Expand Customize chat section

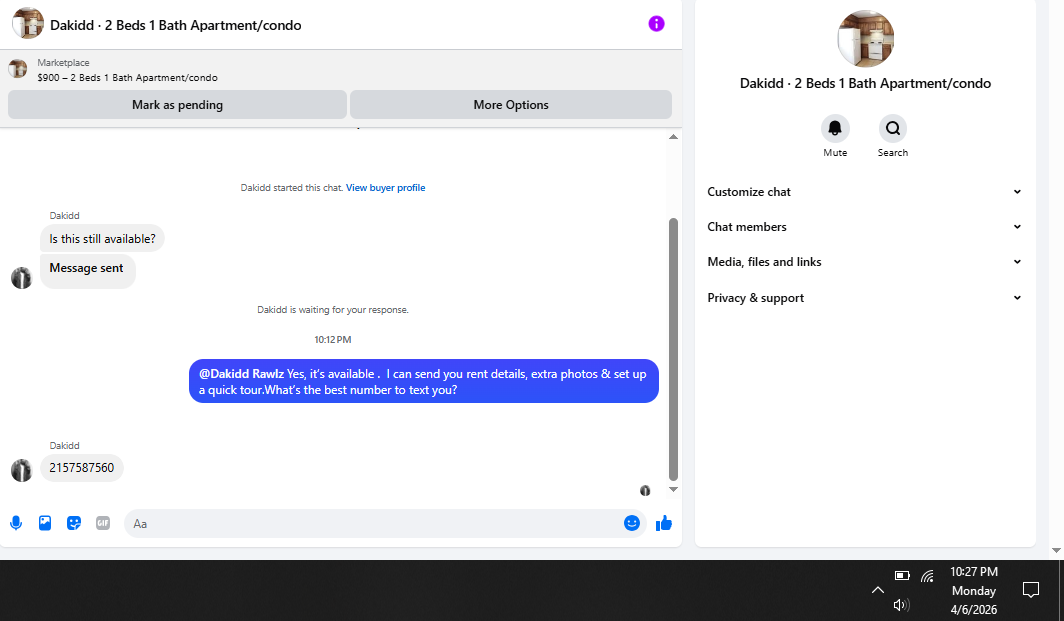coord(864,192)
